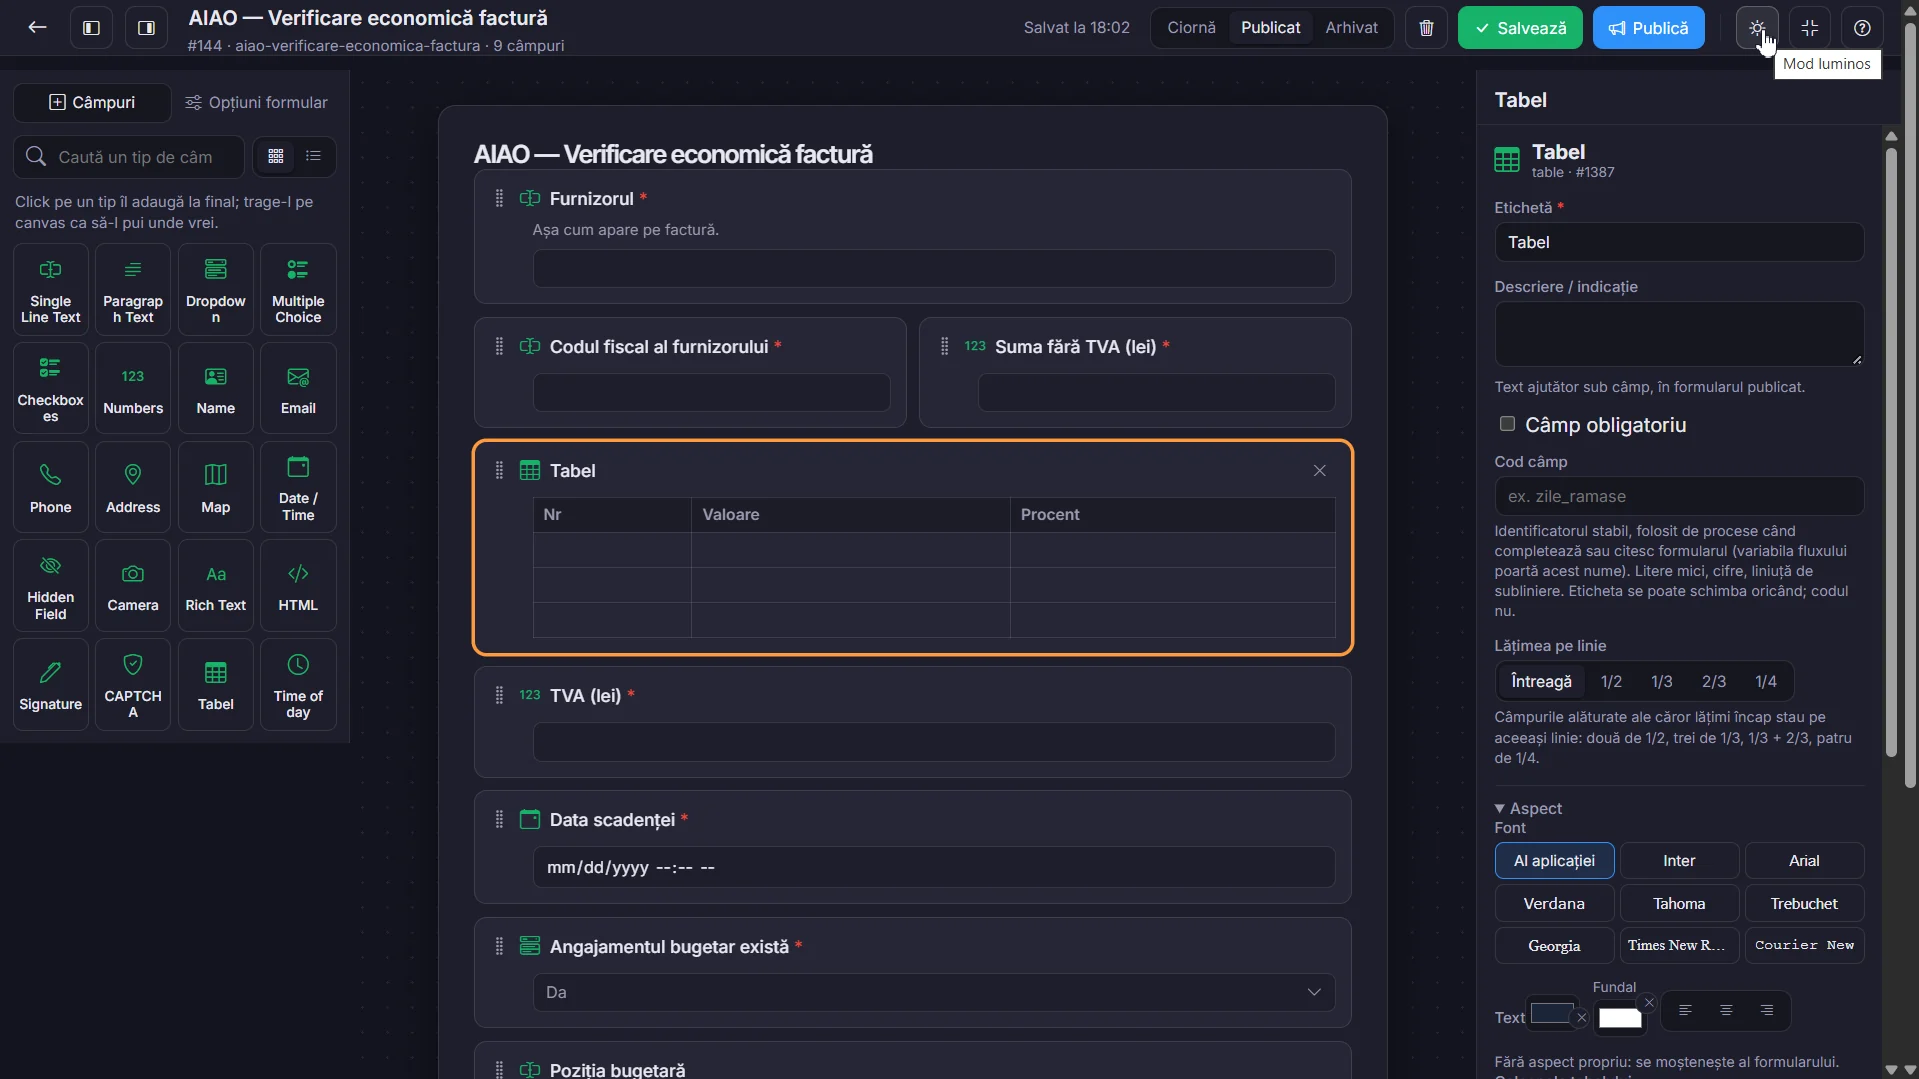Click the search field types box

pyautogui.click(x=129, y=157)
